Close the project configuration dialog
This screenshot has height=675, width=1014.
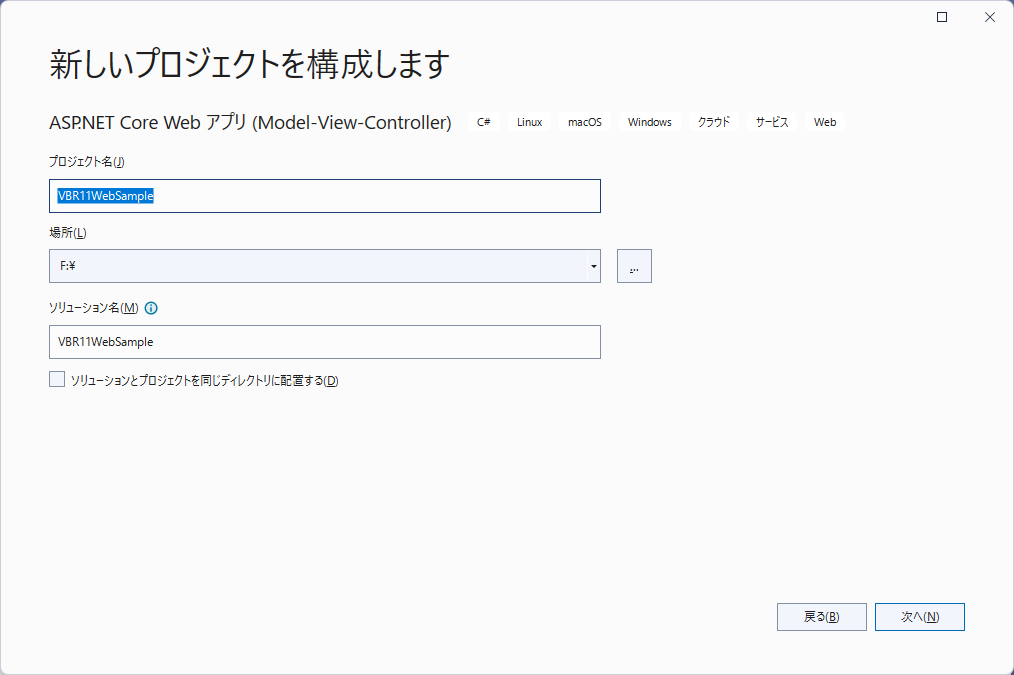pyautogui.click(x=989, y=17)
